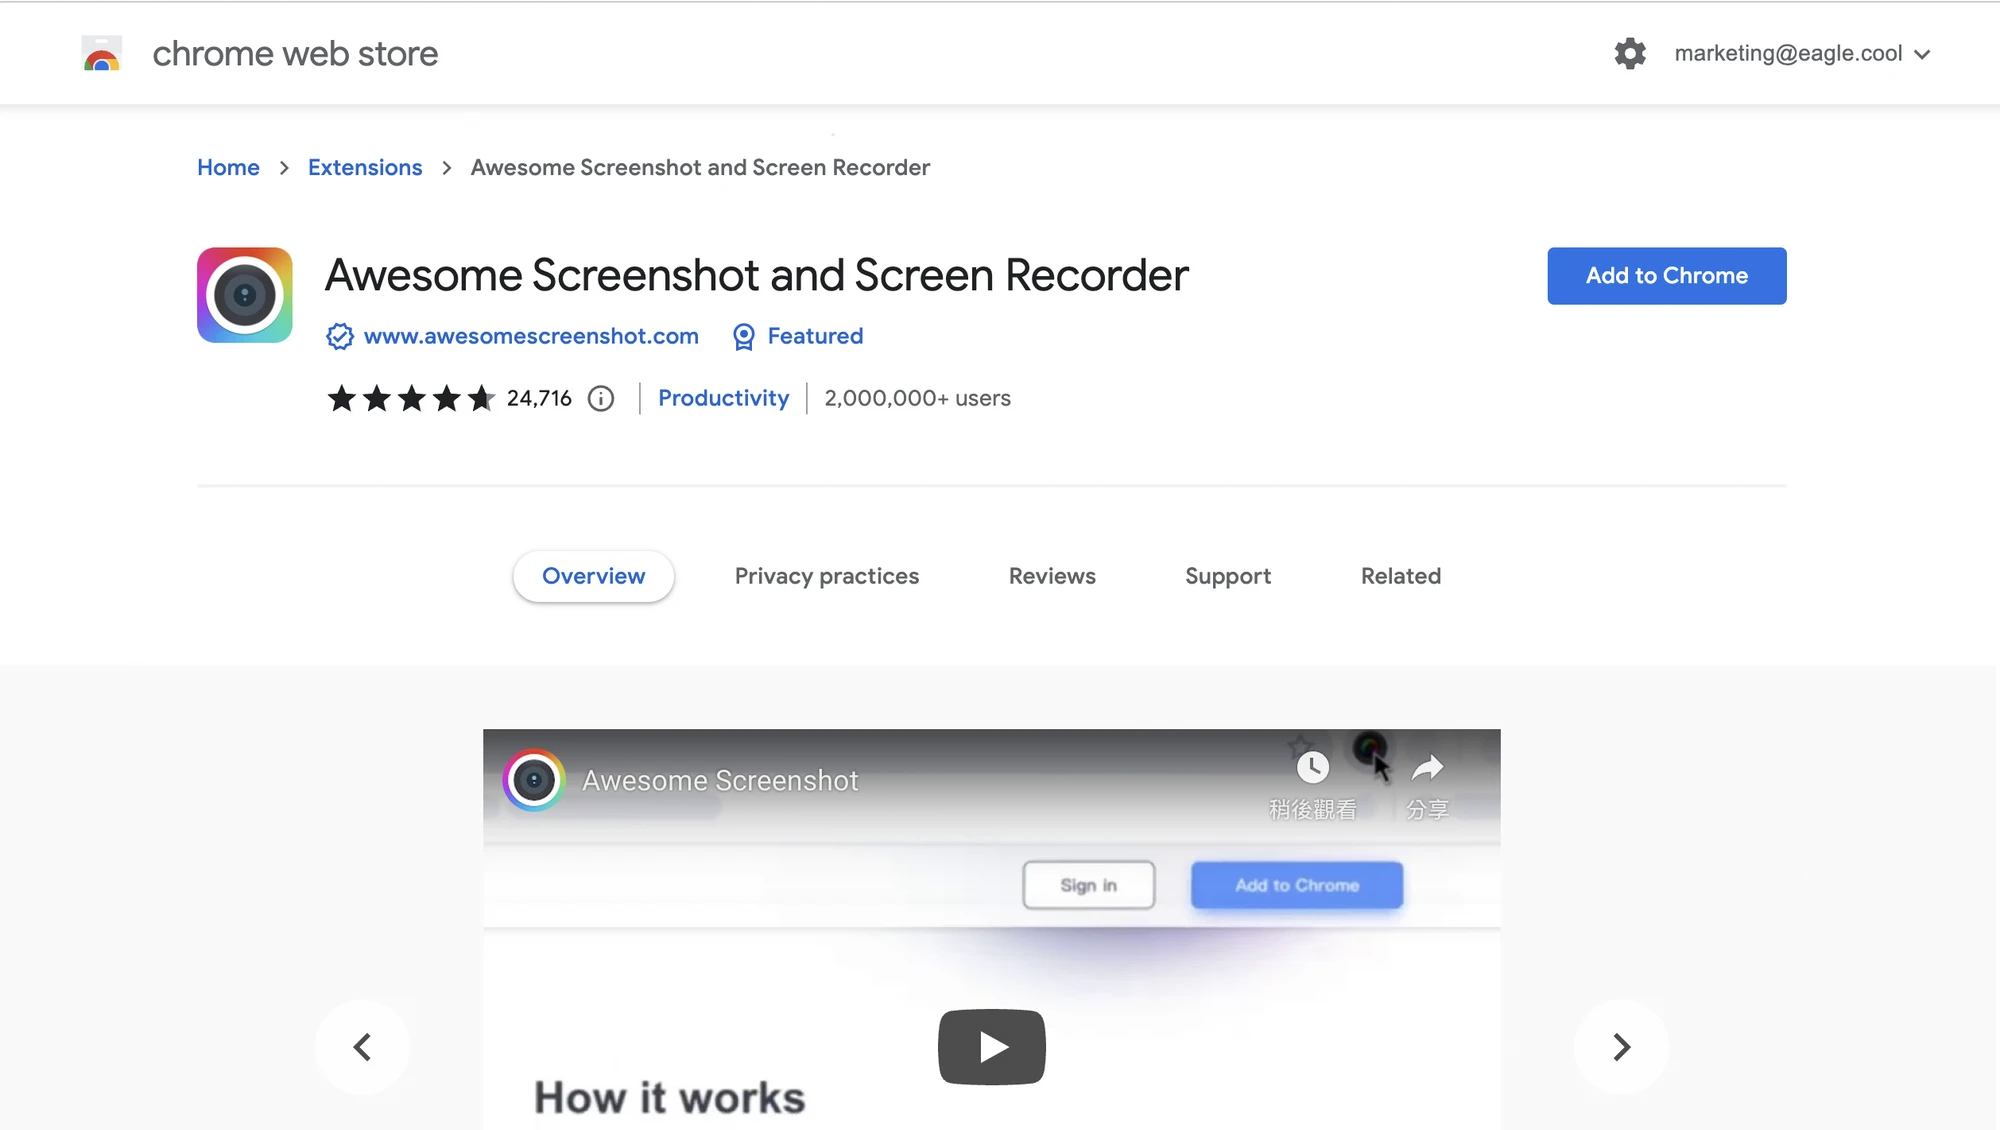
Task: Switch to the Support tab
Action: pyautogui.click(x=1228, y=576)
